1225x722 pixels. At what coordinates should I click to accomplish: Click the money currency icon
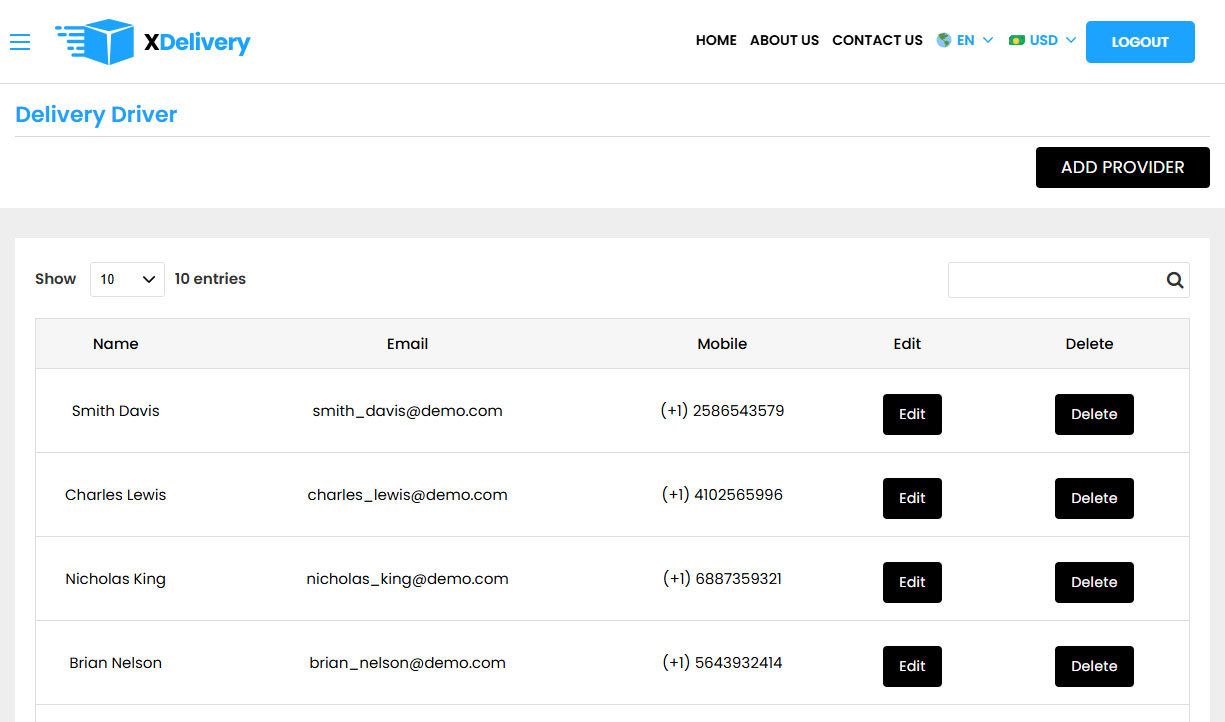1017,40
